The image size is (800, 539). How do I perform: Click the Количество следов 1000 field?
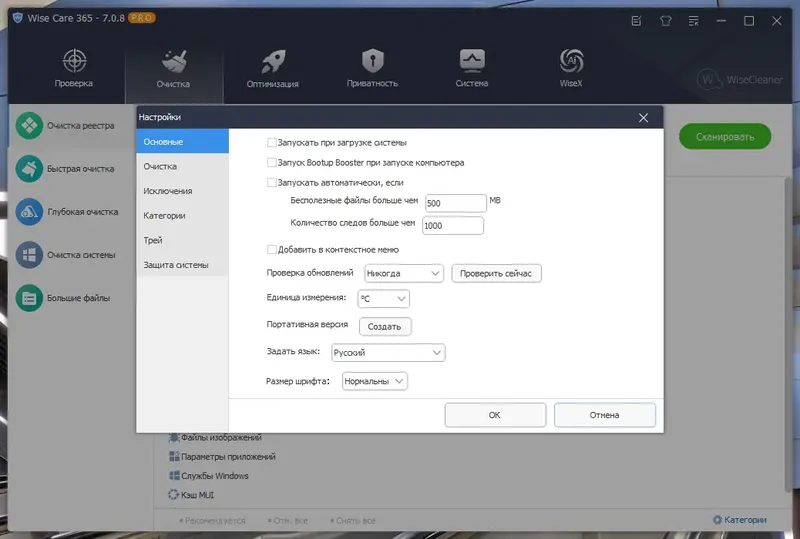[x=453, y=226]
